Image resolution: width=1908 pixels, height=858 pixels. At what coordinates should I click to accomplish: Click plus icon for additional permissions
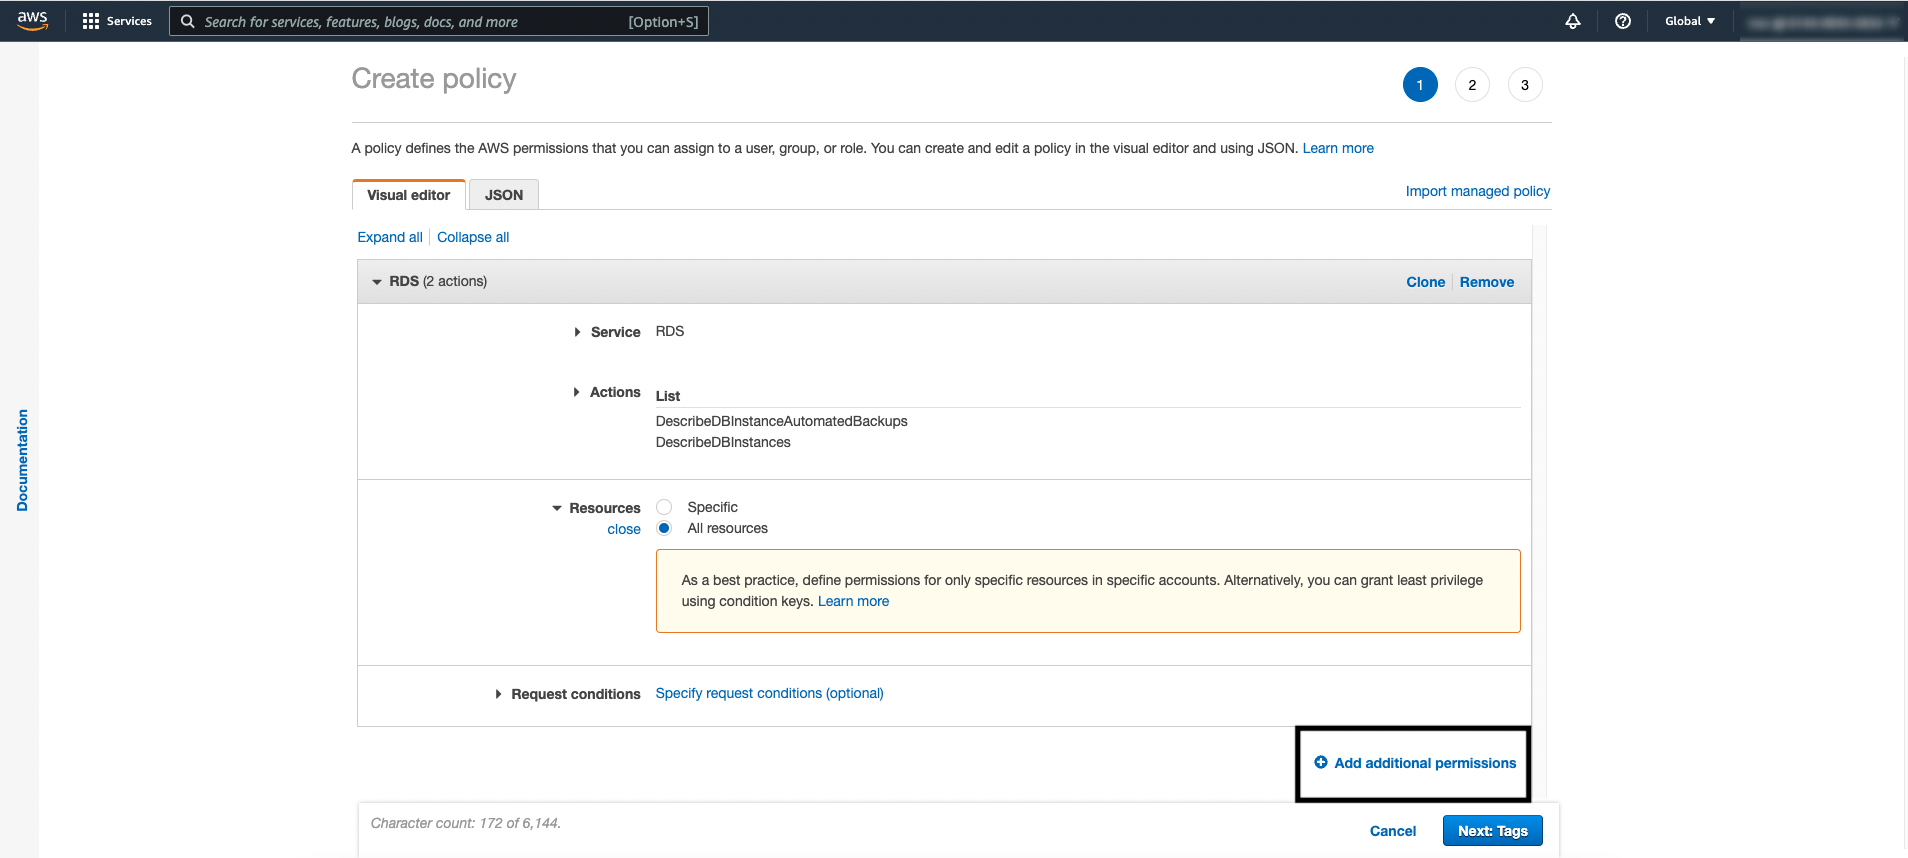pos(1321,762)
